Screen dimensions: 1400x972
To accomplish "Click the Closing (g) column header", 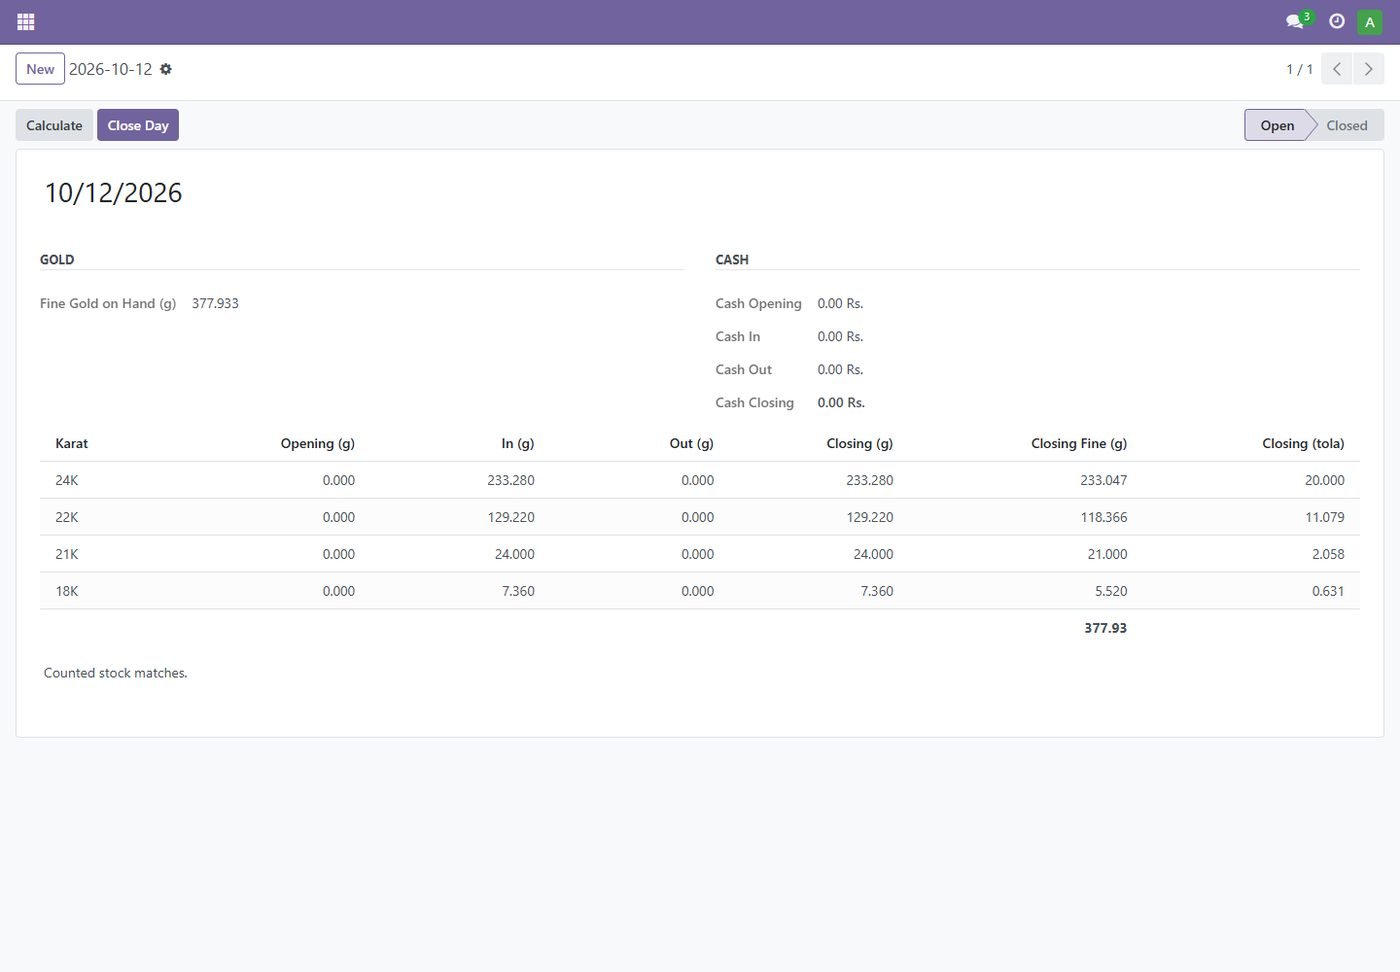I will pyautogui.click(x=859, y=443).
